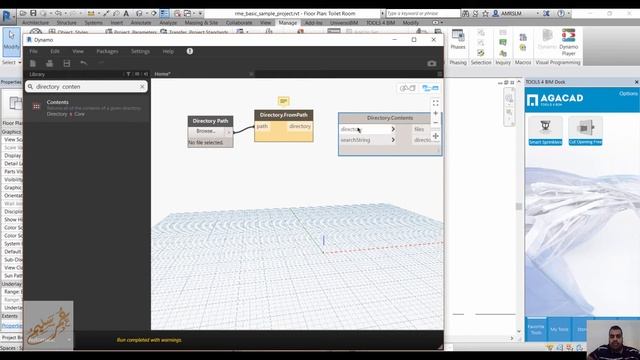The height and width of the screenshot is (360, 640).
Task: Open the Modify ribbon tab in Revit
Action: [x=411, y=22]
